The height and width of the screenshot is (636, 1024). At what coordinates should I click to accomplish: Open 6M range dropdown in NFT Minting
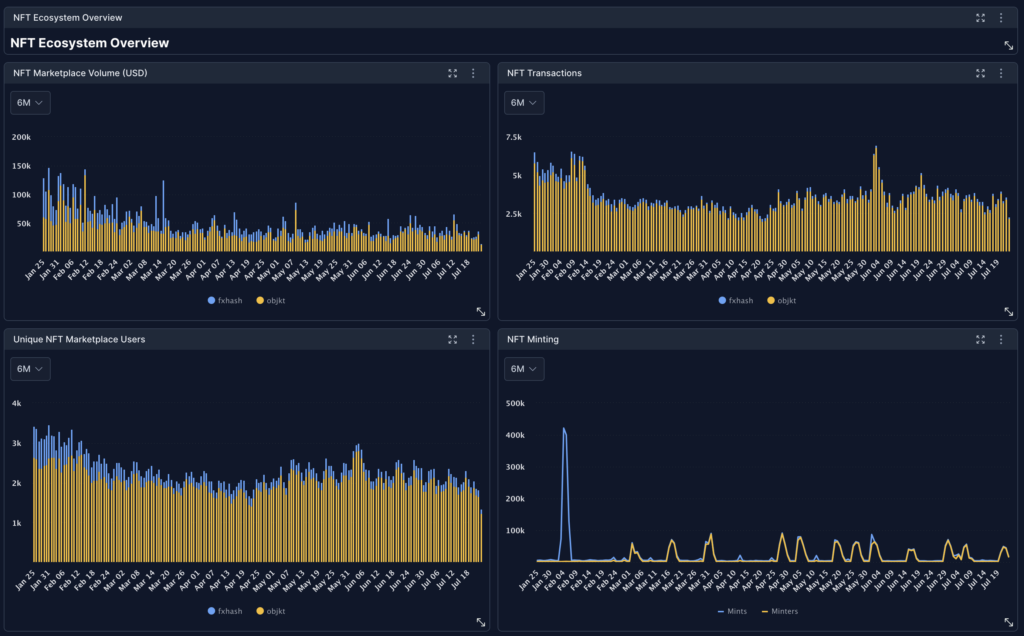coord(524,369)
